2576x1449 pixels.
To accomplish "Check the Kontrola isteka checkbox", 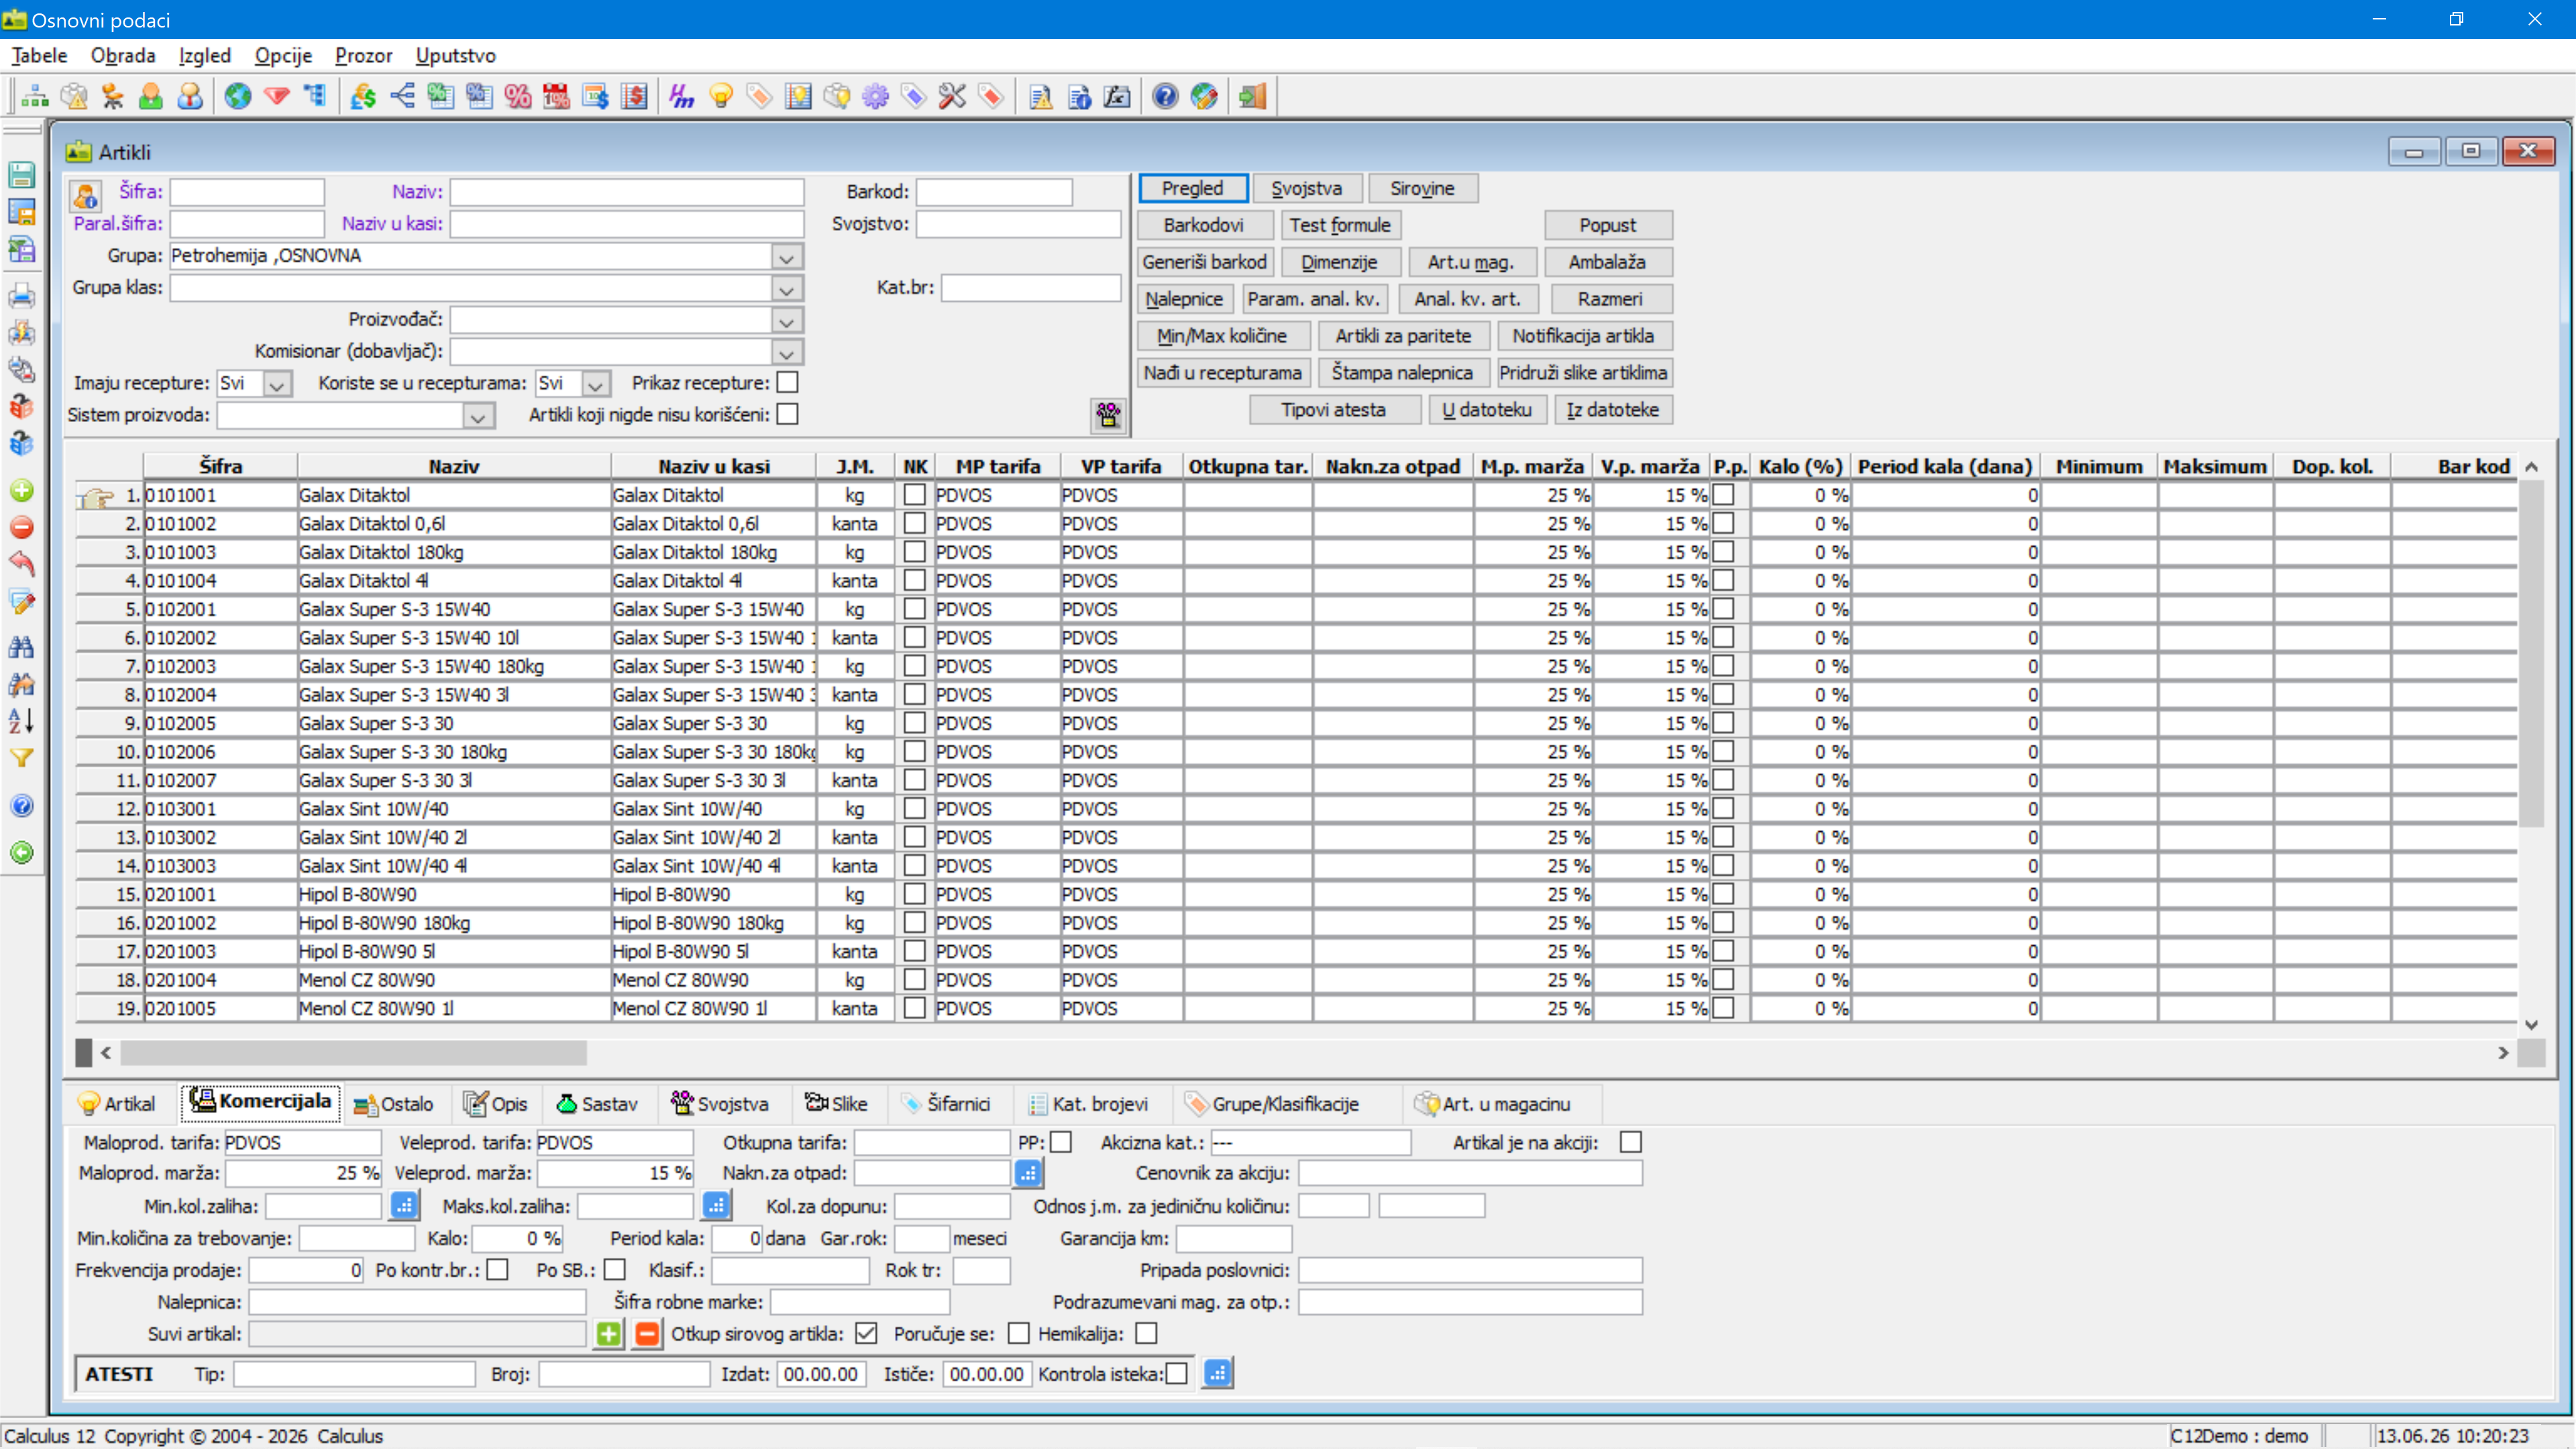I will (x=1177, y=1374).
